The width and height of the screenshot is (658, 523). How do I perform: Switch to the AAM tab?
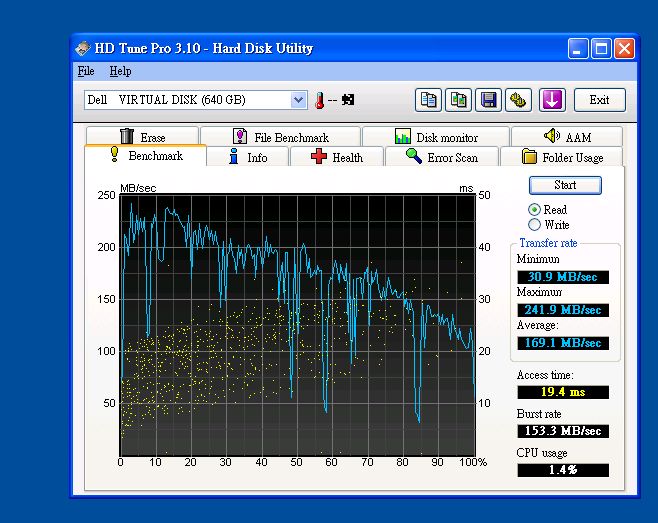coord(567,137)
